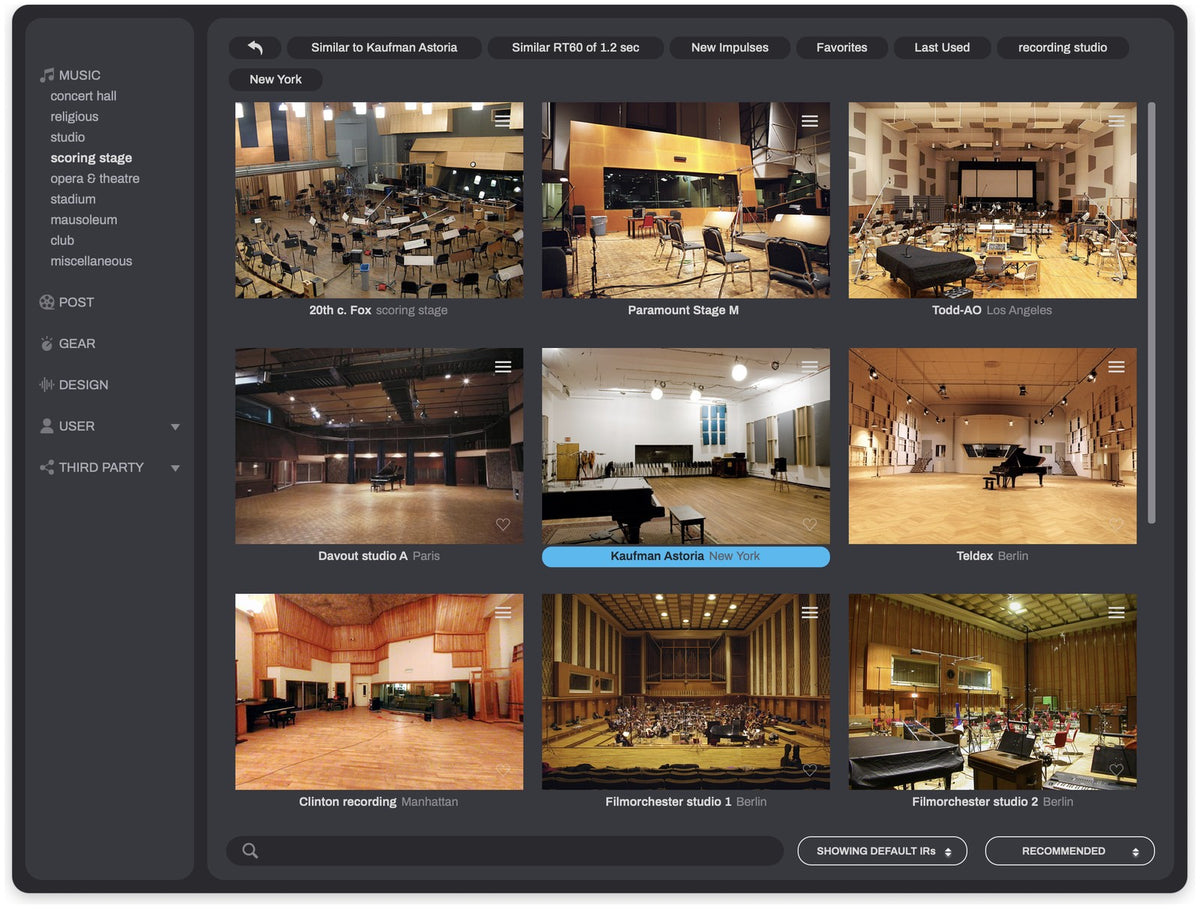Select the religious category
1200x909 pixels.
click(x=75, y=117)
